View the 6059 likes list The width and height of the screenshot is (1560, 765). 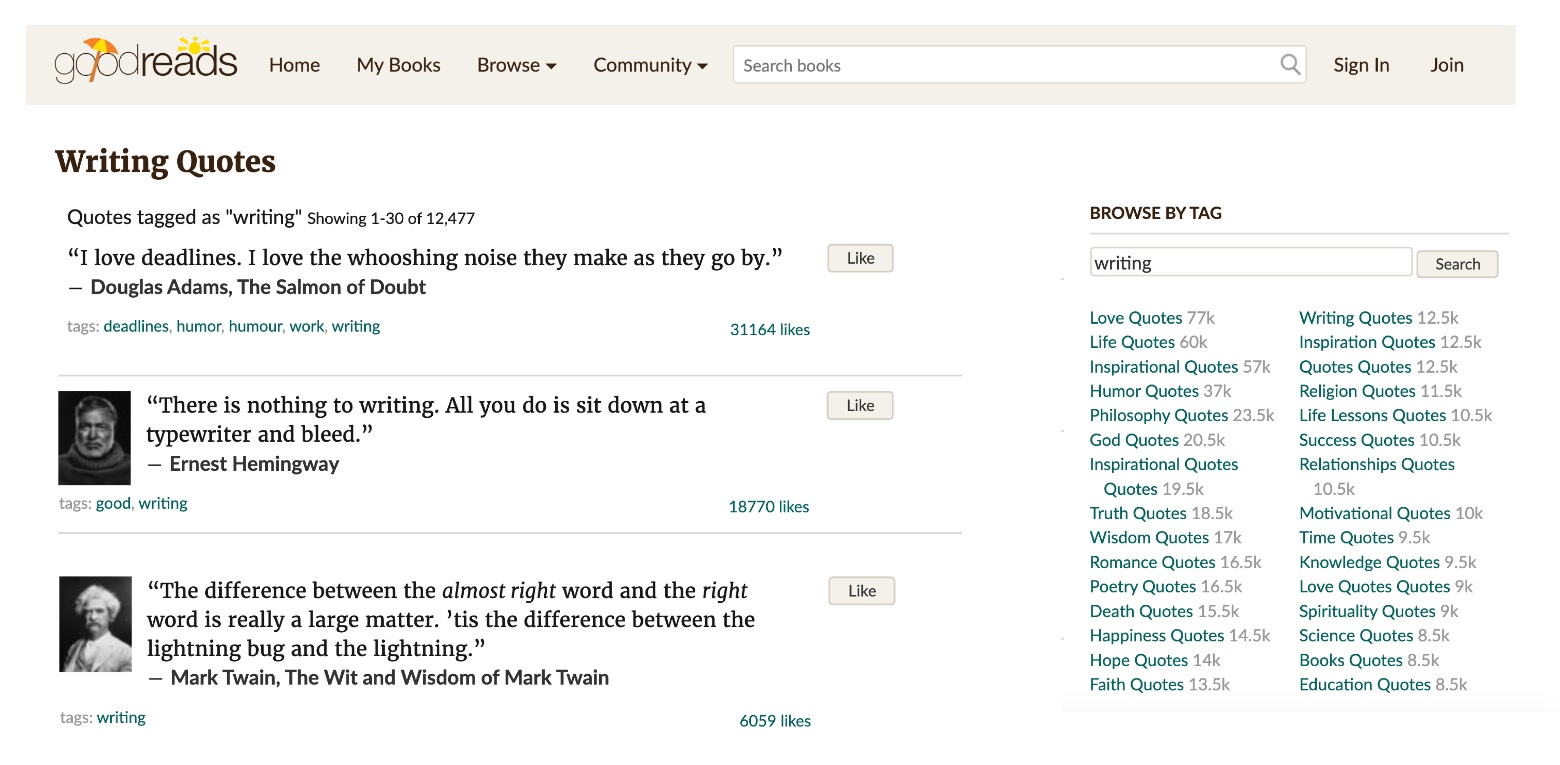click(x=775, y=720)
